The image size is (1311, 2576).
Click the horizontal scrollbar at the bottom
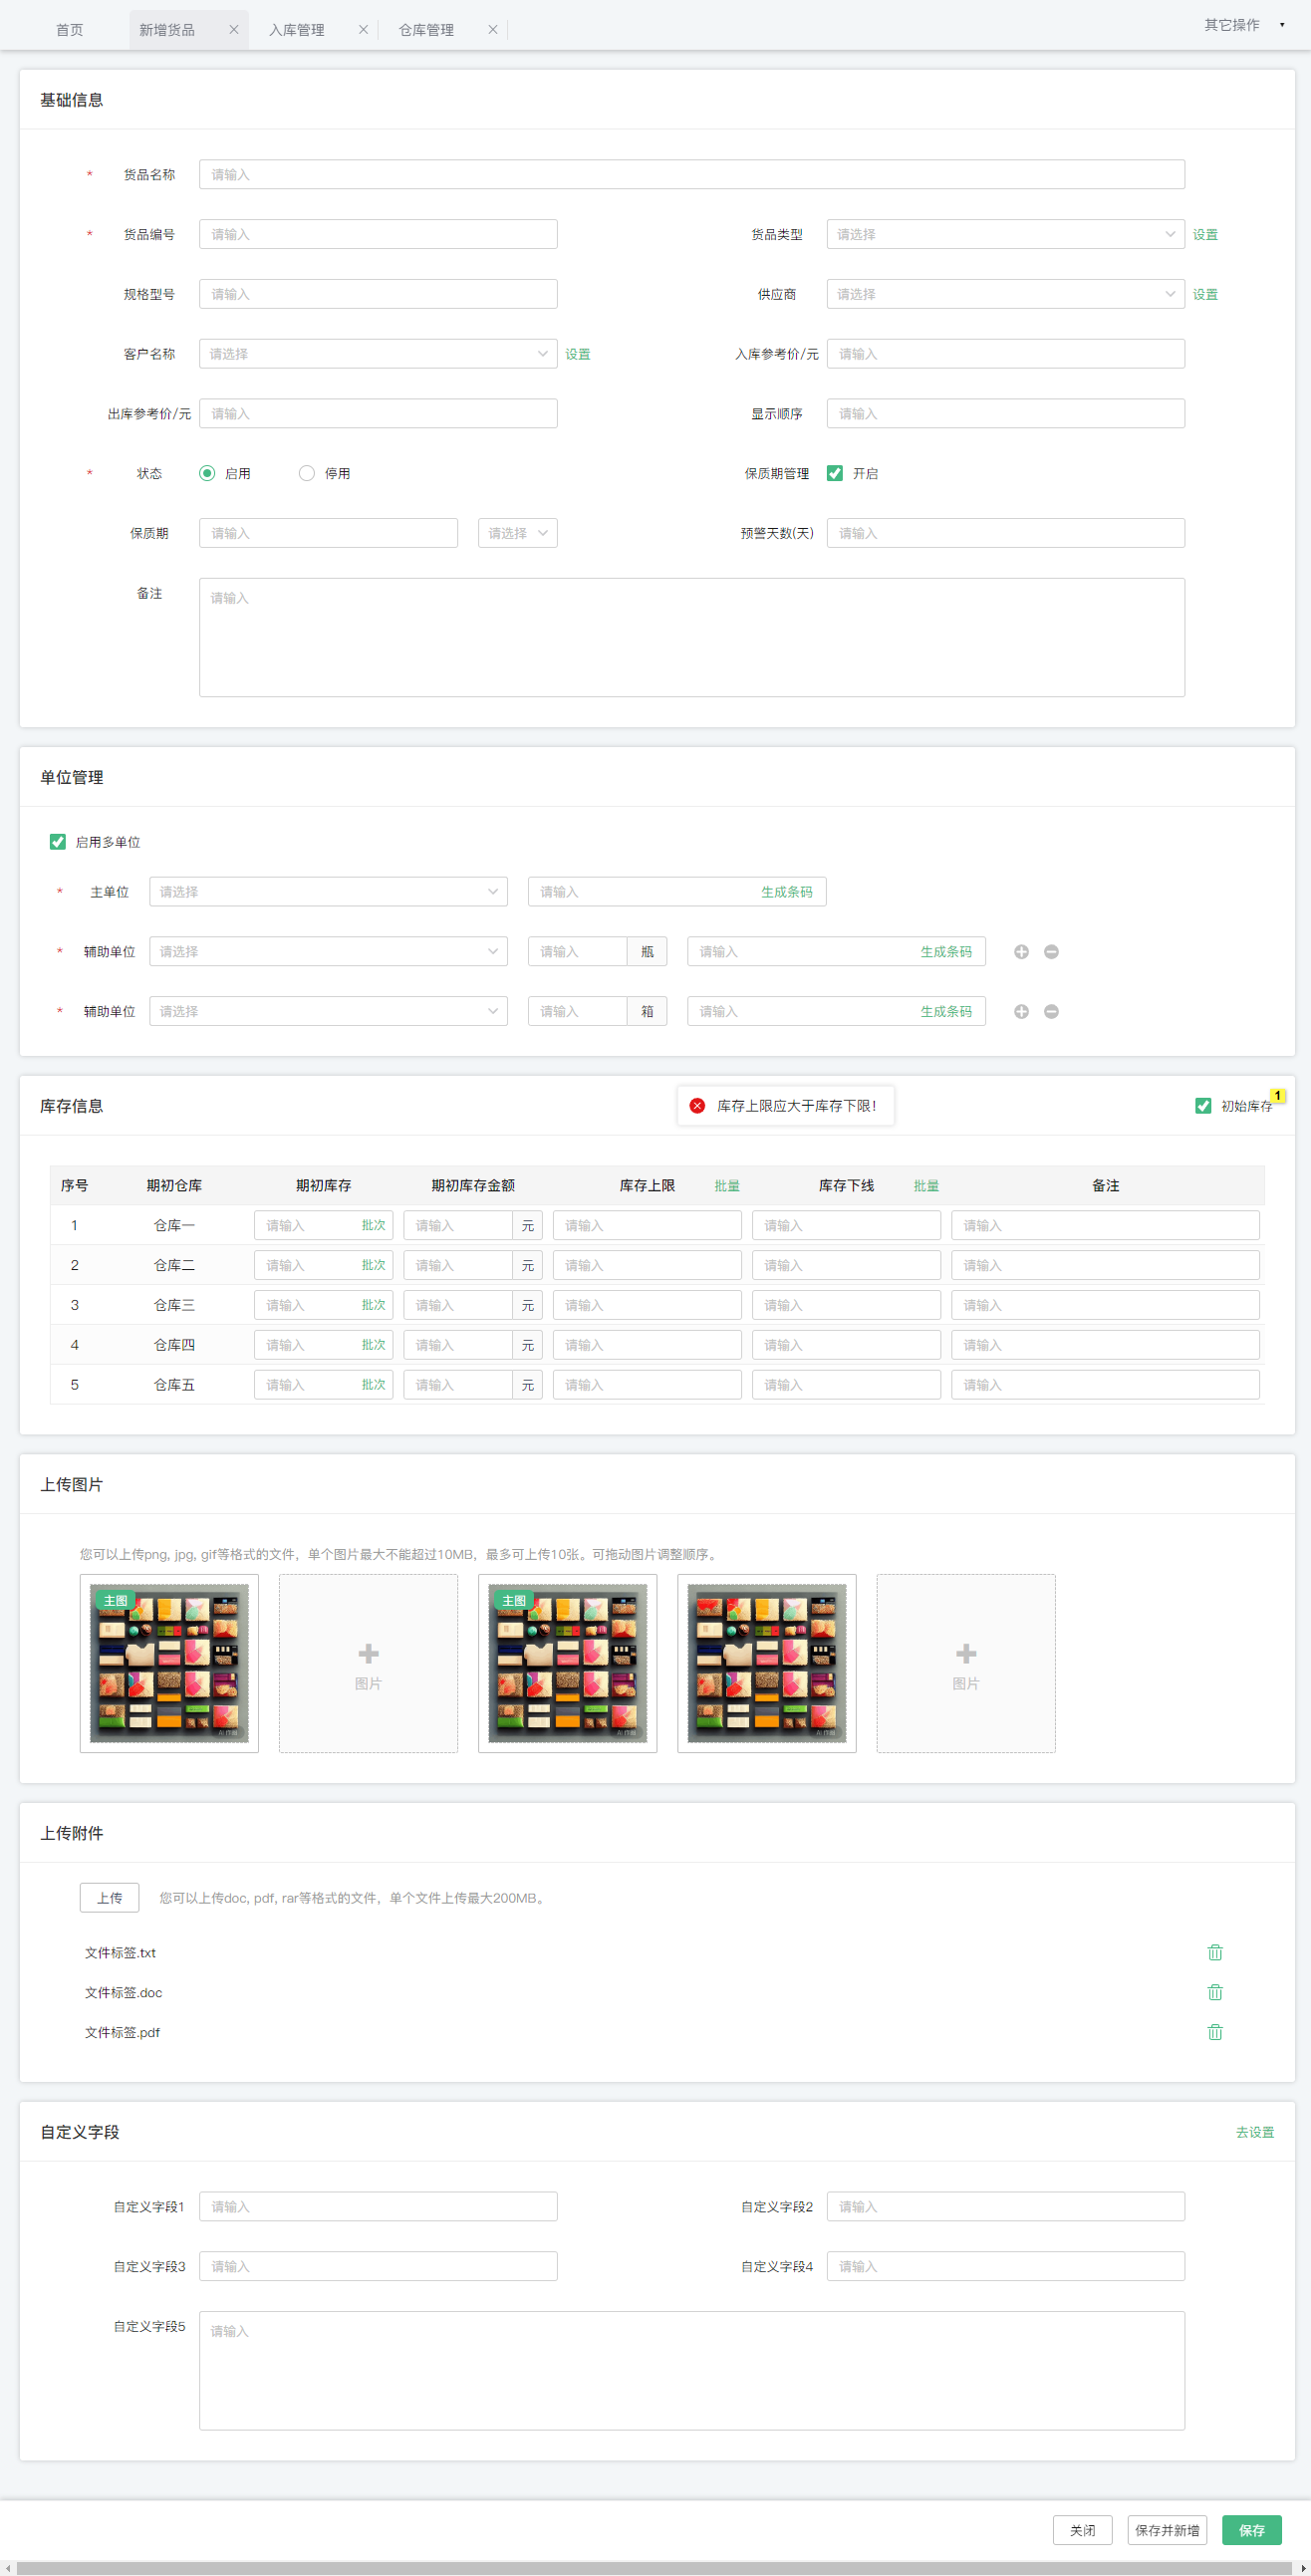(x=655, y=2568)
